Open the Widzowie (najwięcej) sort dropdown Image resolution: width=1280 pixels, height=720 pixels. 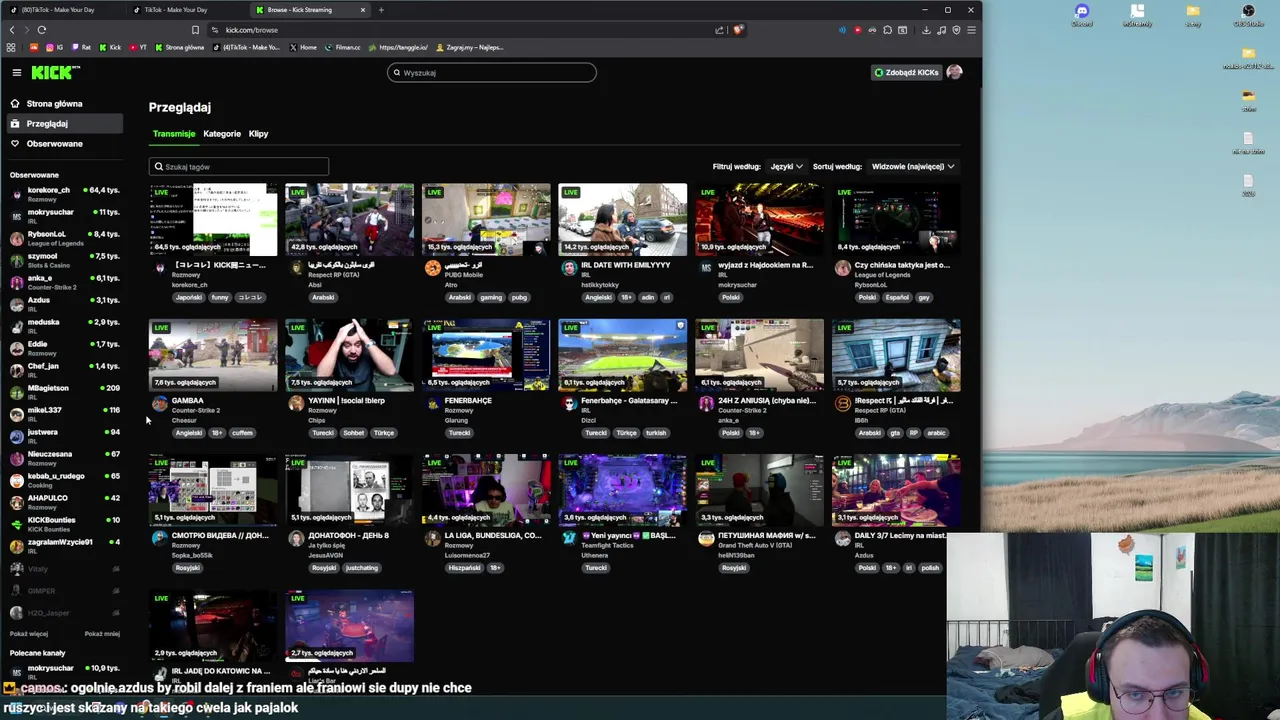click(x=913, y=167)
